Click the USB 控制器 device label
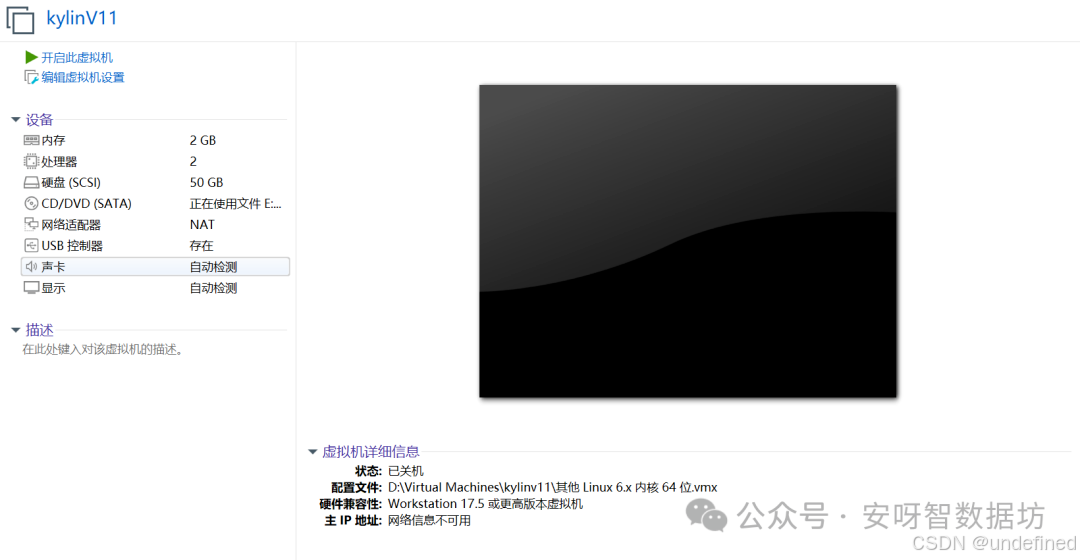Viewport: 1080px width, 560px height. click(x=72, y=246)
